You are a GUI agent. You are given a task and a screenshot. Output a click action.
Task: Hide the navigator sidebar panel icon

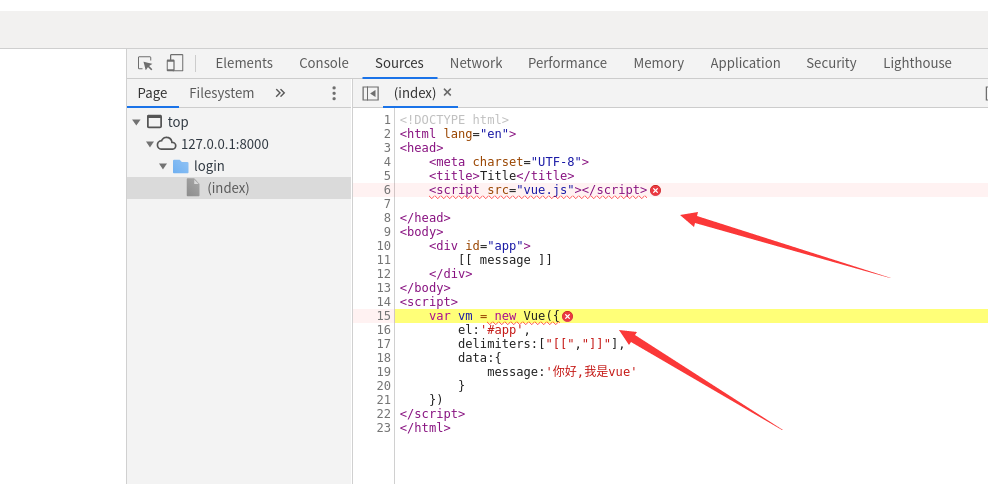click(370, 93)
